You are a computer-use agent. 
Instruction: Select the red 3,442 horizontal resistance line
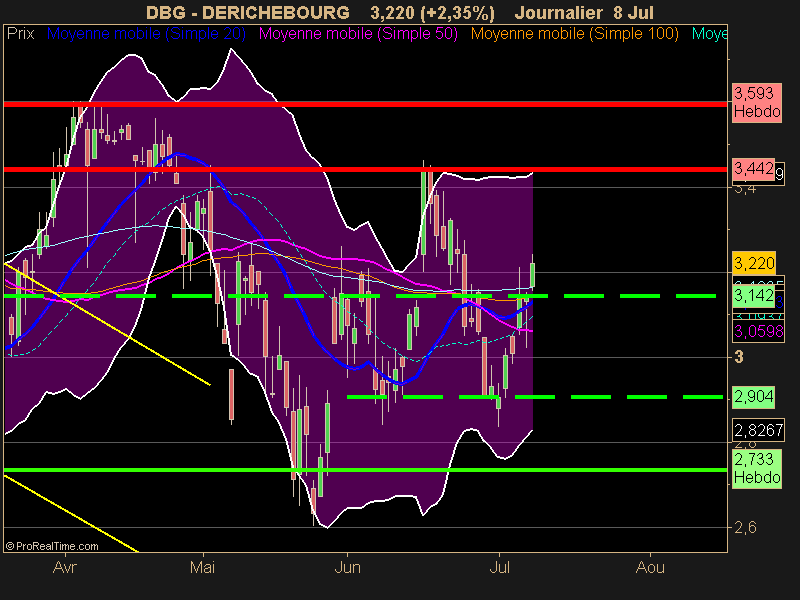click(365, 169)
